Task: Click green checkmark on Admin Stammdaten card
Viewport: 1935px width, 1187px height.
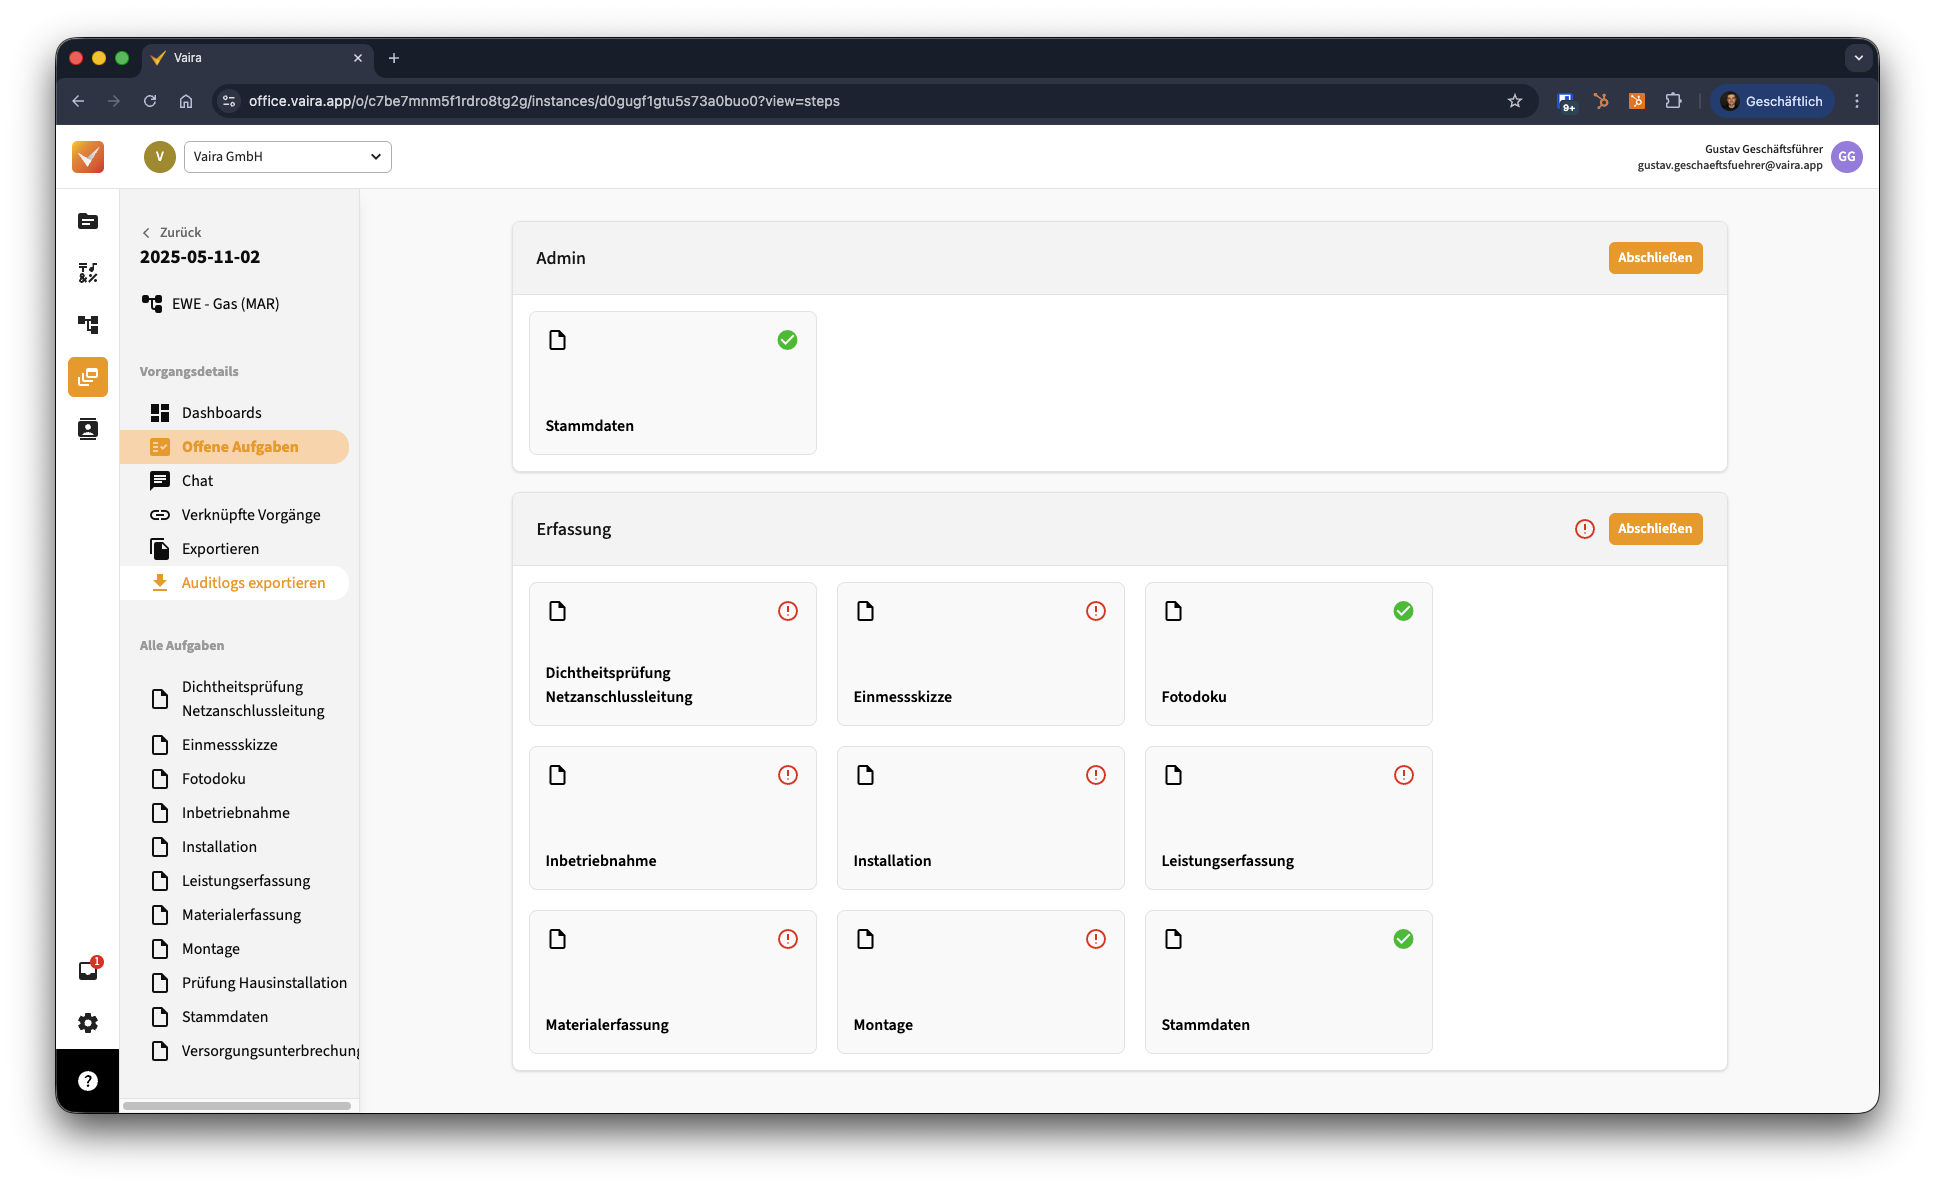Action: pos(787,340)
